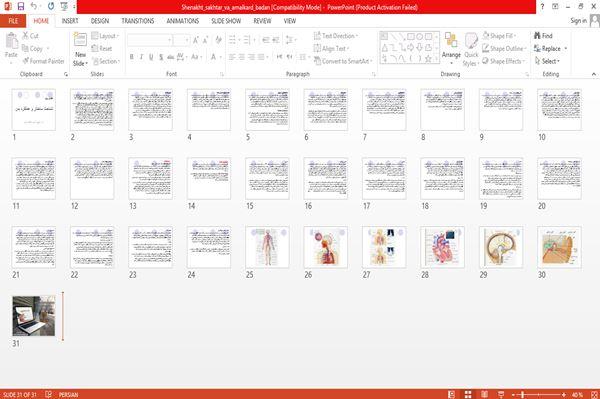Screen dimensions: 600x399
Task: Fit slide to current window
Action: click(594, 394)
